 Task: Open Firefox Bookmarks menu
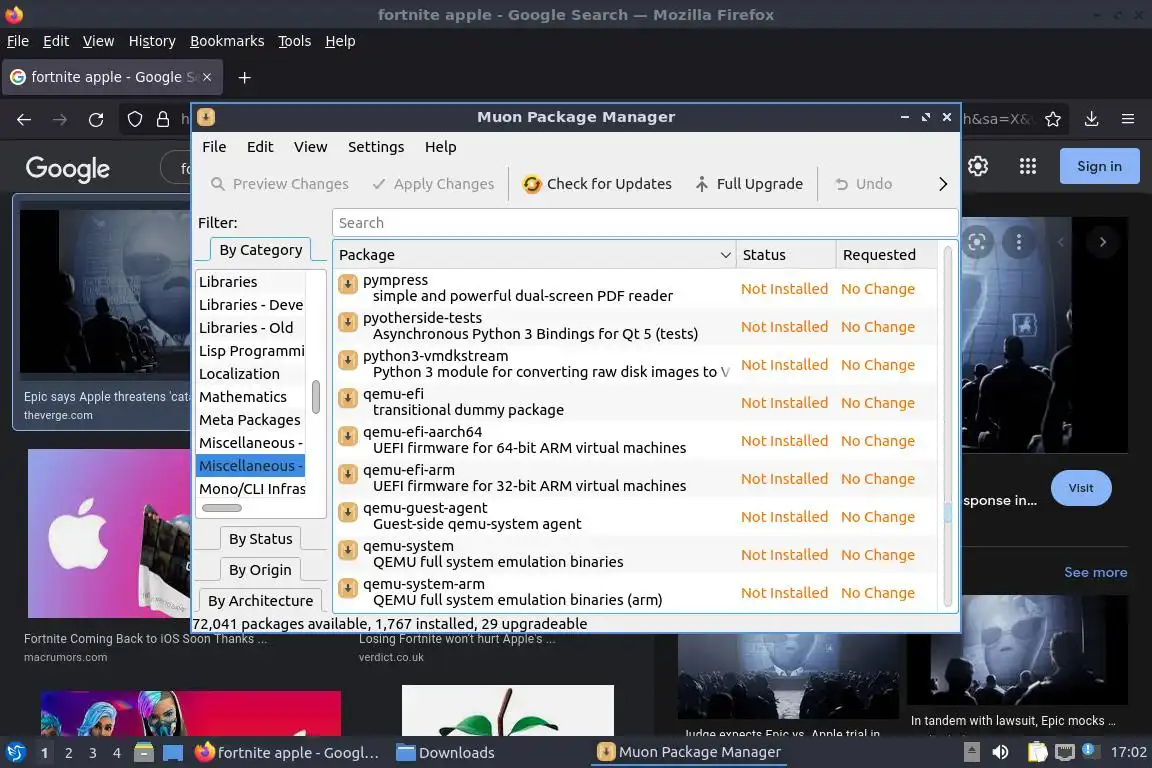[227, 41]
